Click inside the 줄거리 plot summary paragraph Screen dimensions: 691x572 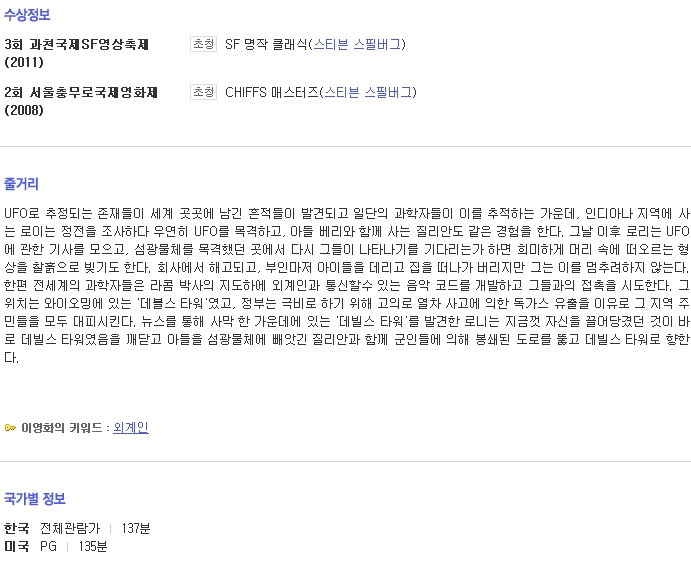coord(347,285)
